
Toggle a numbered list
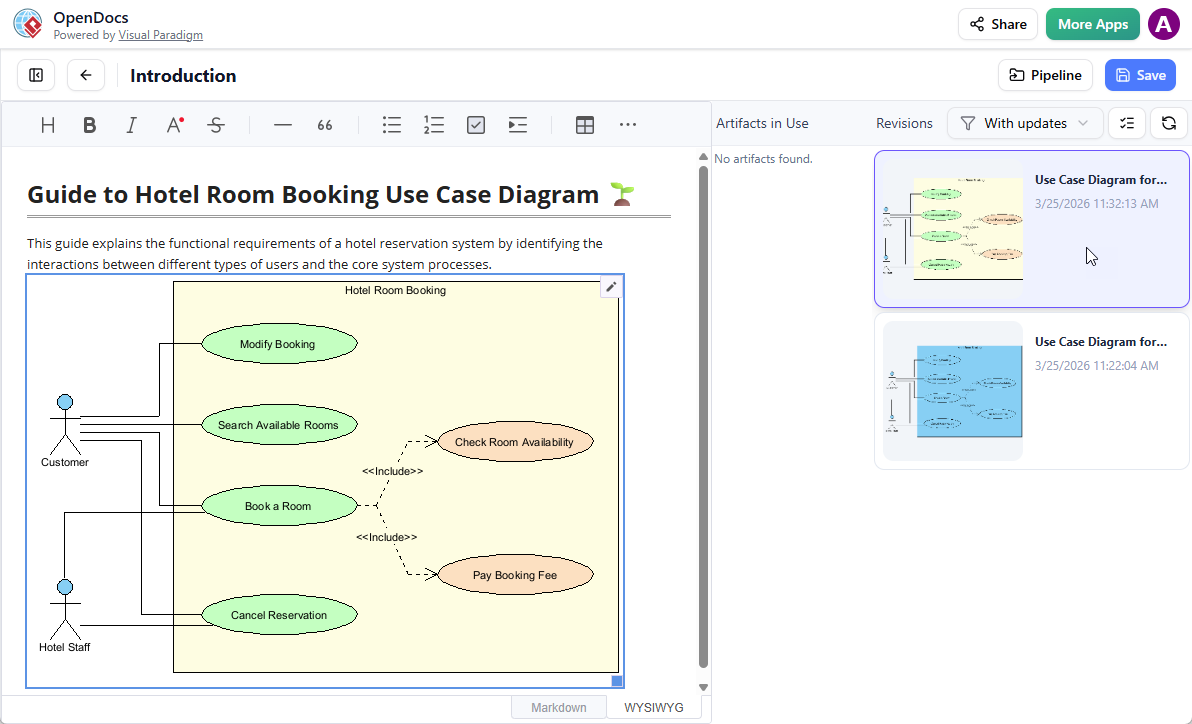tap(433, 124)
